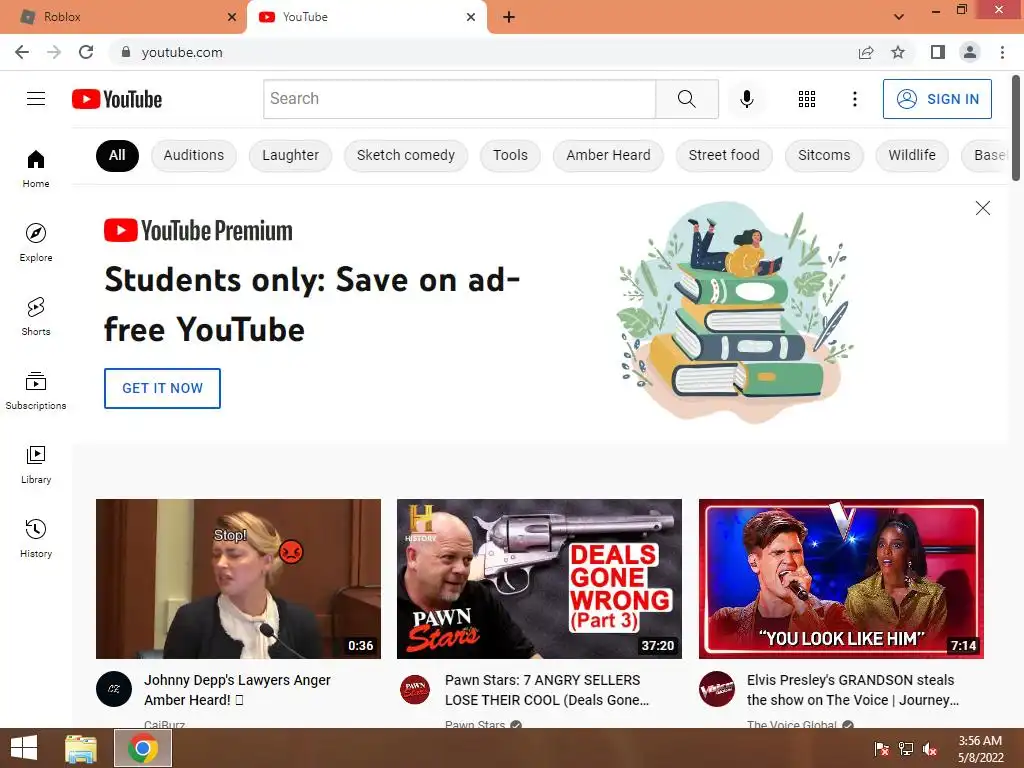Open Subscriptions in the sidebar
1024x768 pixels.
coord(36,391)
